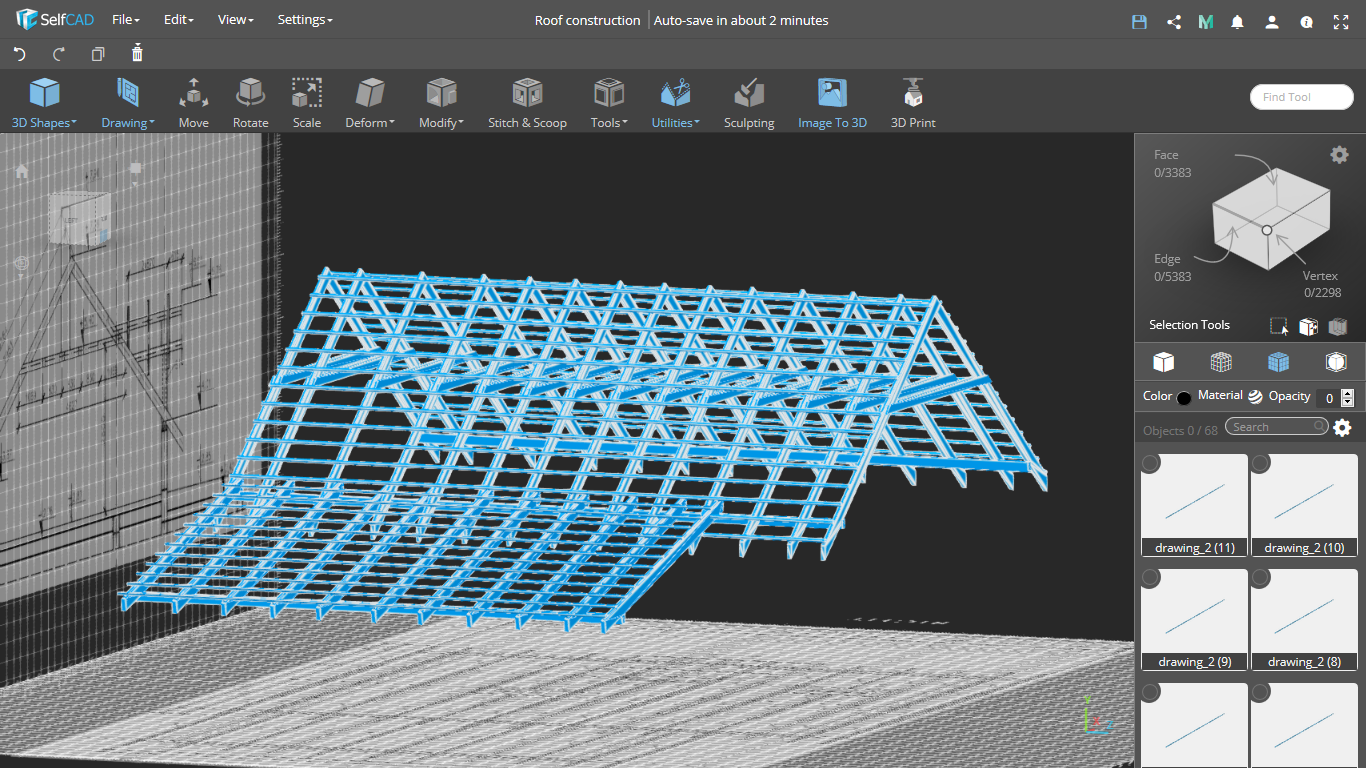Open notifications bell
The image size is (1366, 768).
click(x=1238, y=21)
